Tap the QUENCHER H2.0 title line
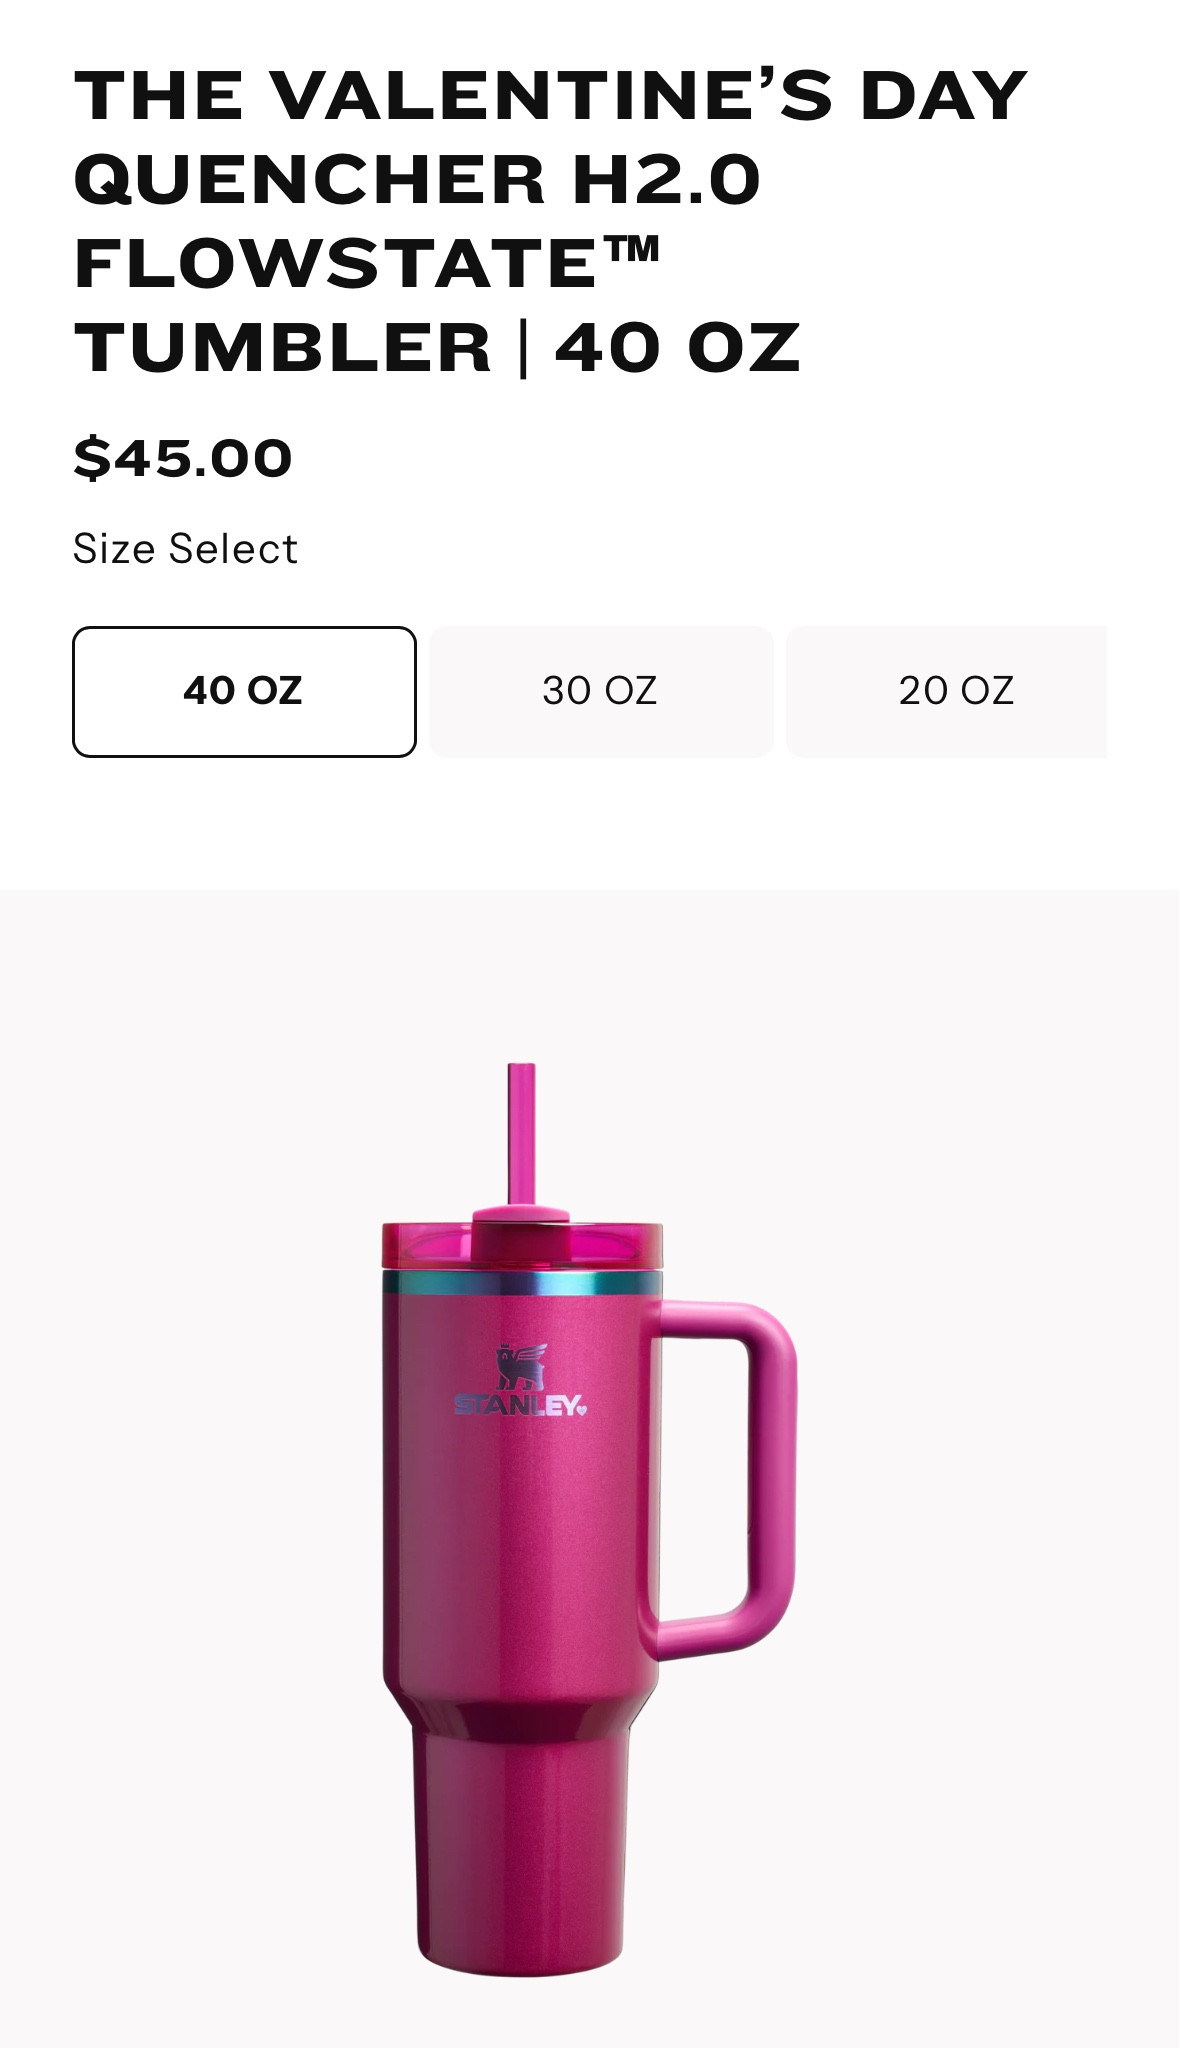Image resolution: width=1180 pixels, height=2049 pixels. [x=417, y=179]
